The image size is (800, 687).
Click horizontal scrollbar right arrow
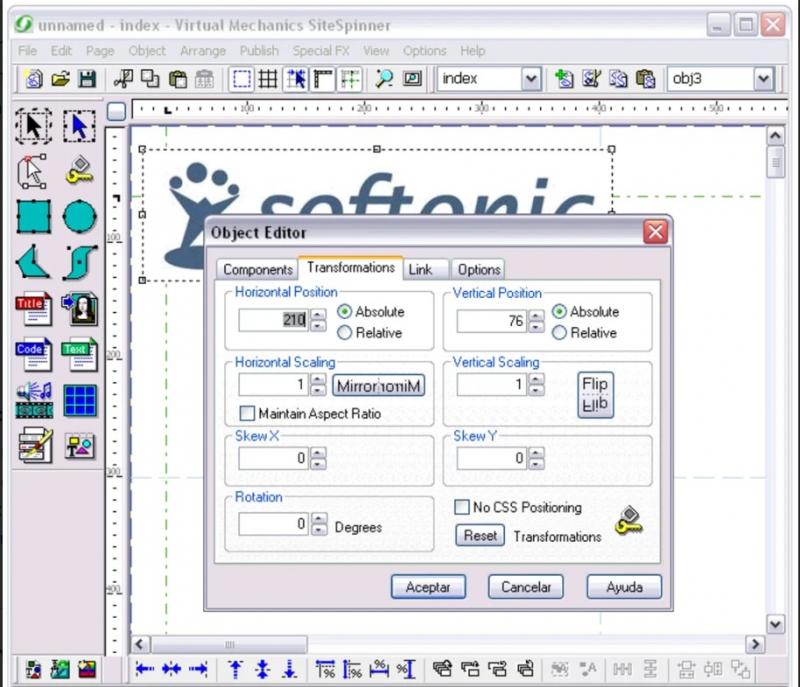coord(755,644)
